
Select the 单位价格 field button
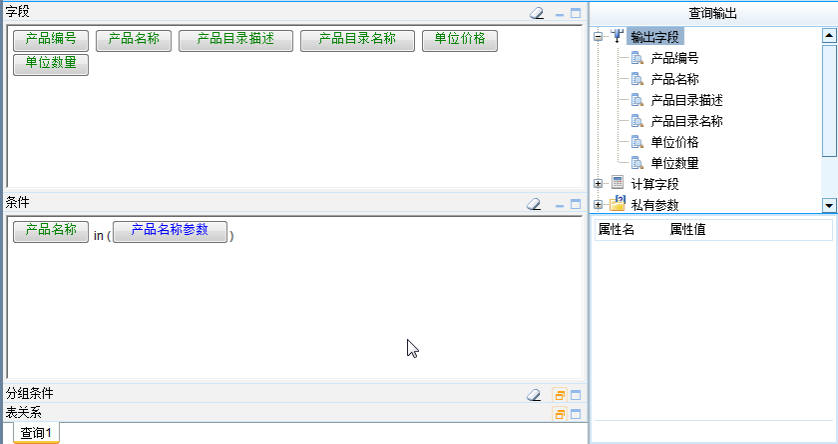coord(460,41)
